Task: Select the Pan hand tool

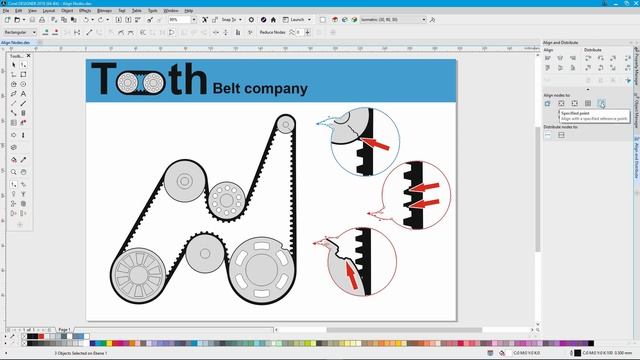Action: (23, 172)
